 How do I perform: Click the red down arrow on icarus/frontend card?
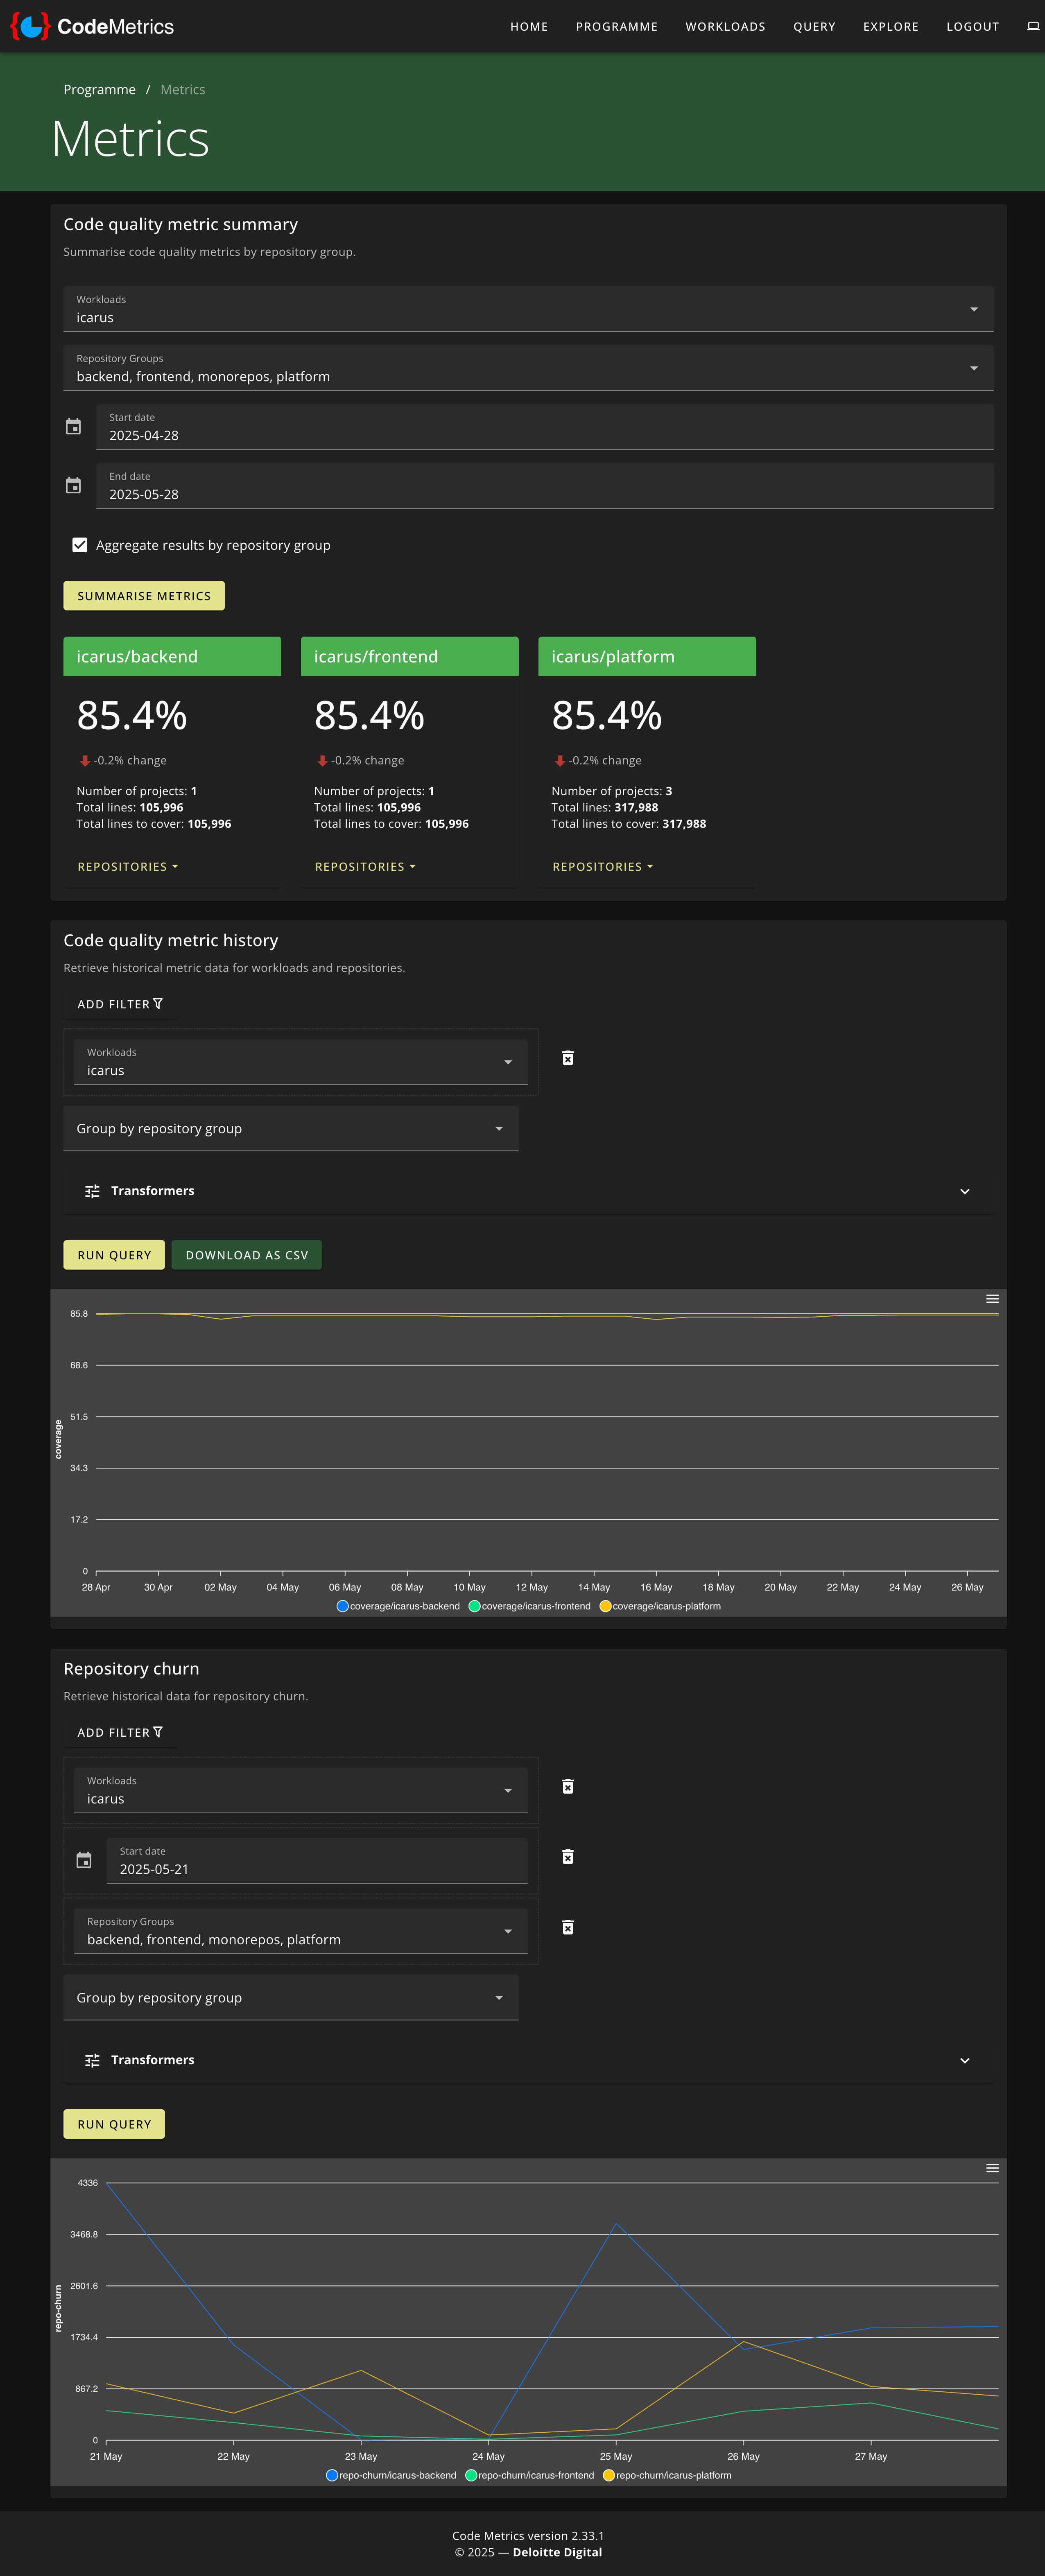[322, 761]
